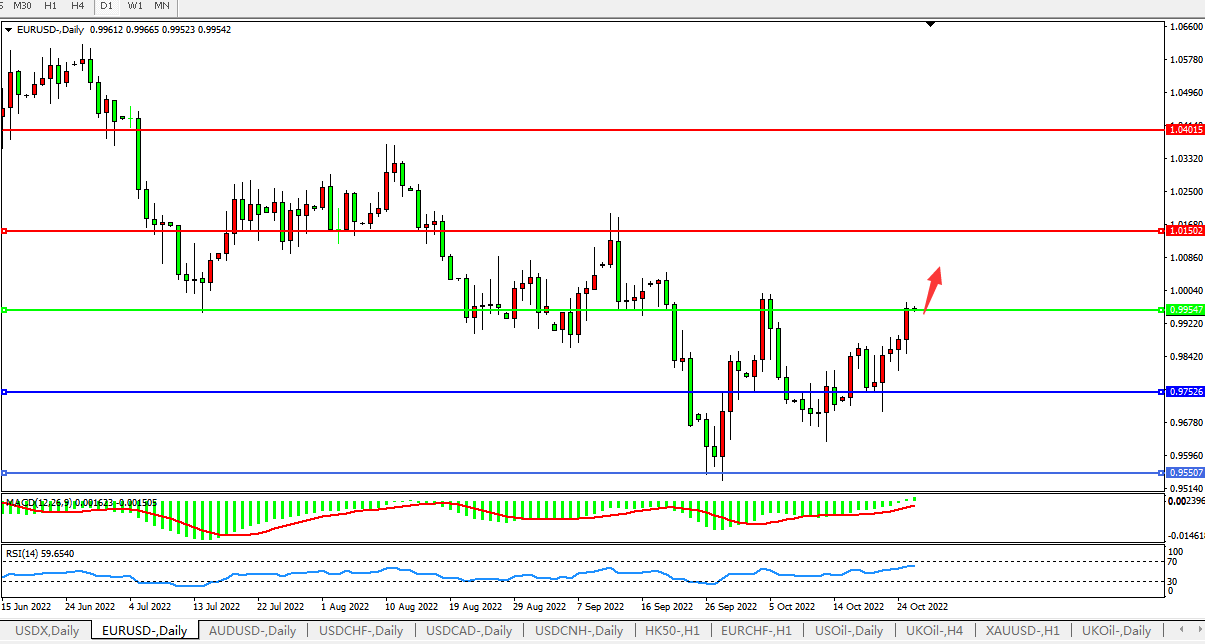Expand the EURUSD chart title dropdown triangle
The height and width of the screenshot is (644, 1205).
(x=9, y=30)
